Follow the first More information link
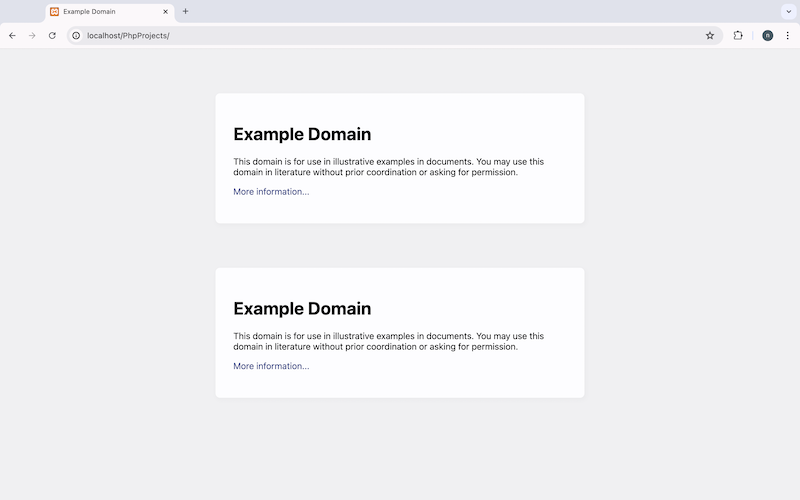The height and width of the screenshot is (500, 800). tap(271, 192)
